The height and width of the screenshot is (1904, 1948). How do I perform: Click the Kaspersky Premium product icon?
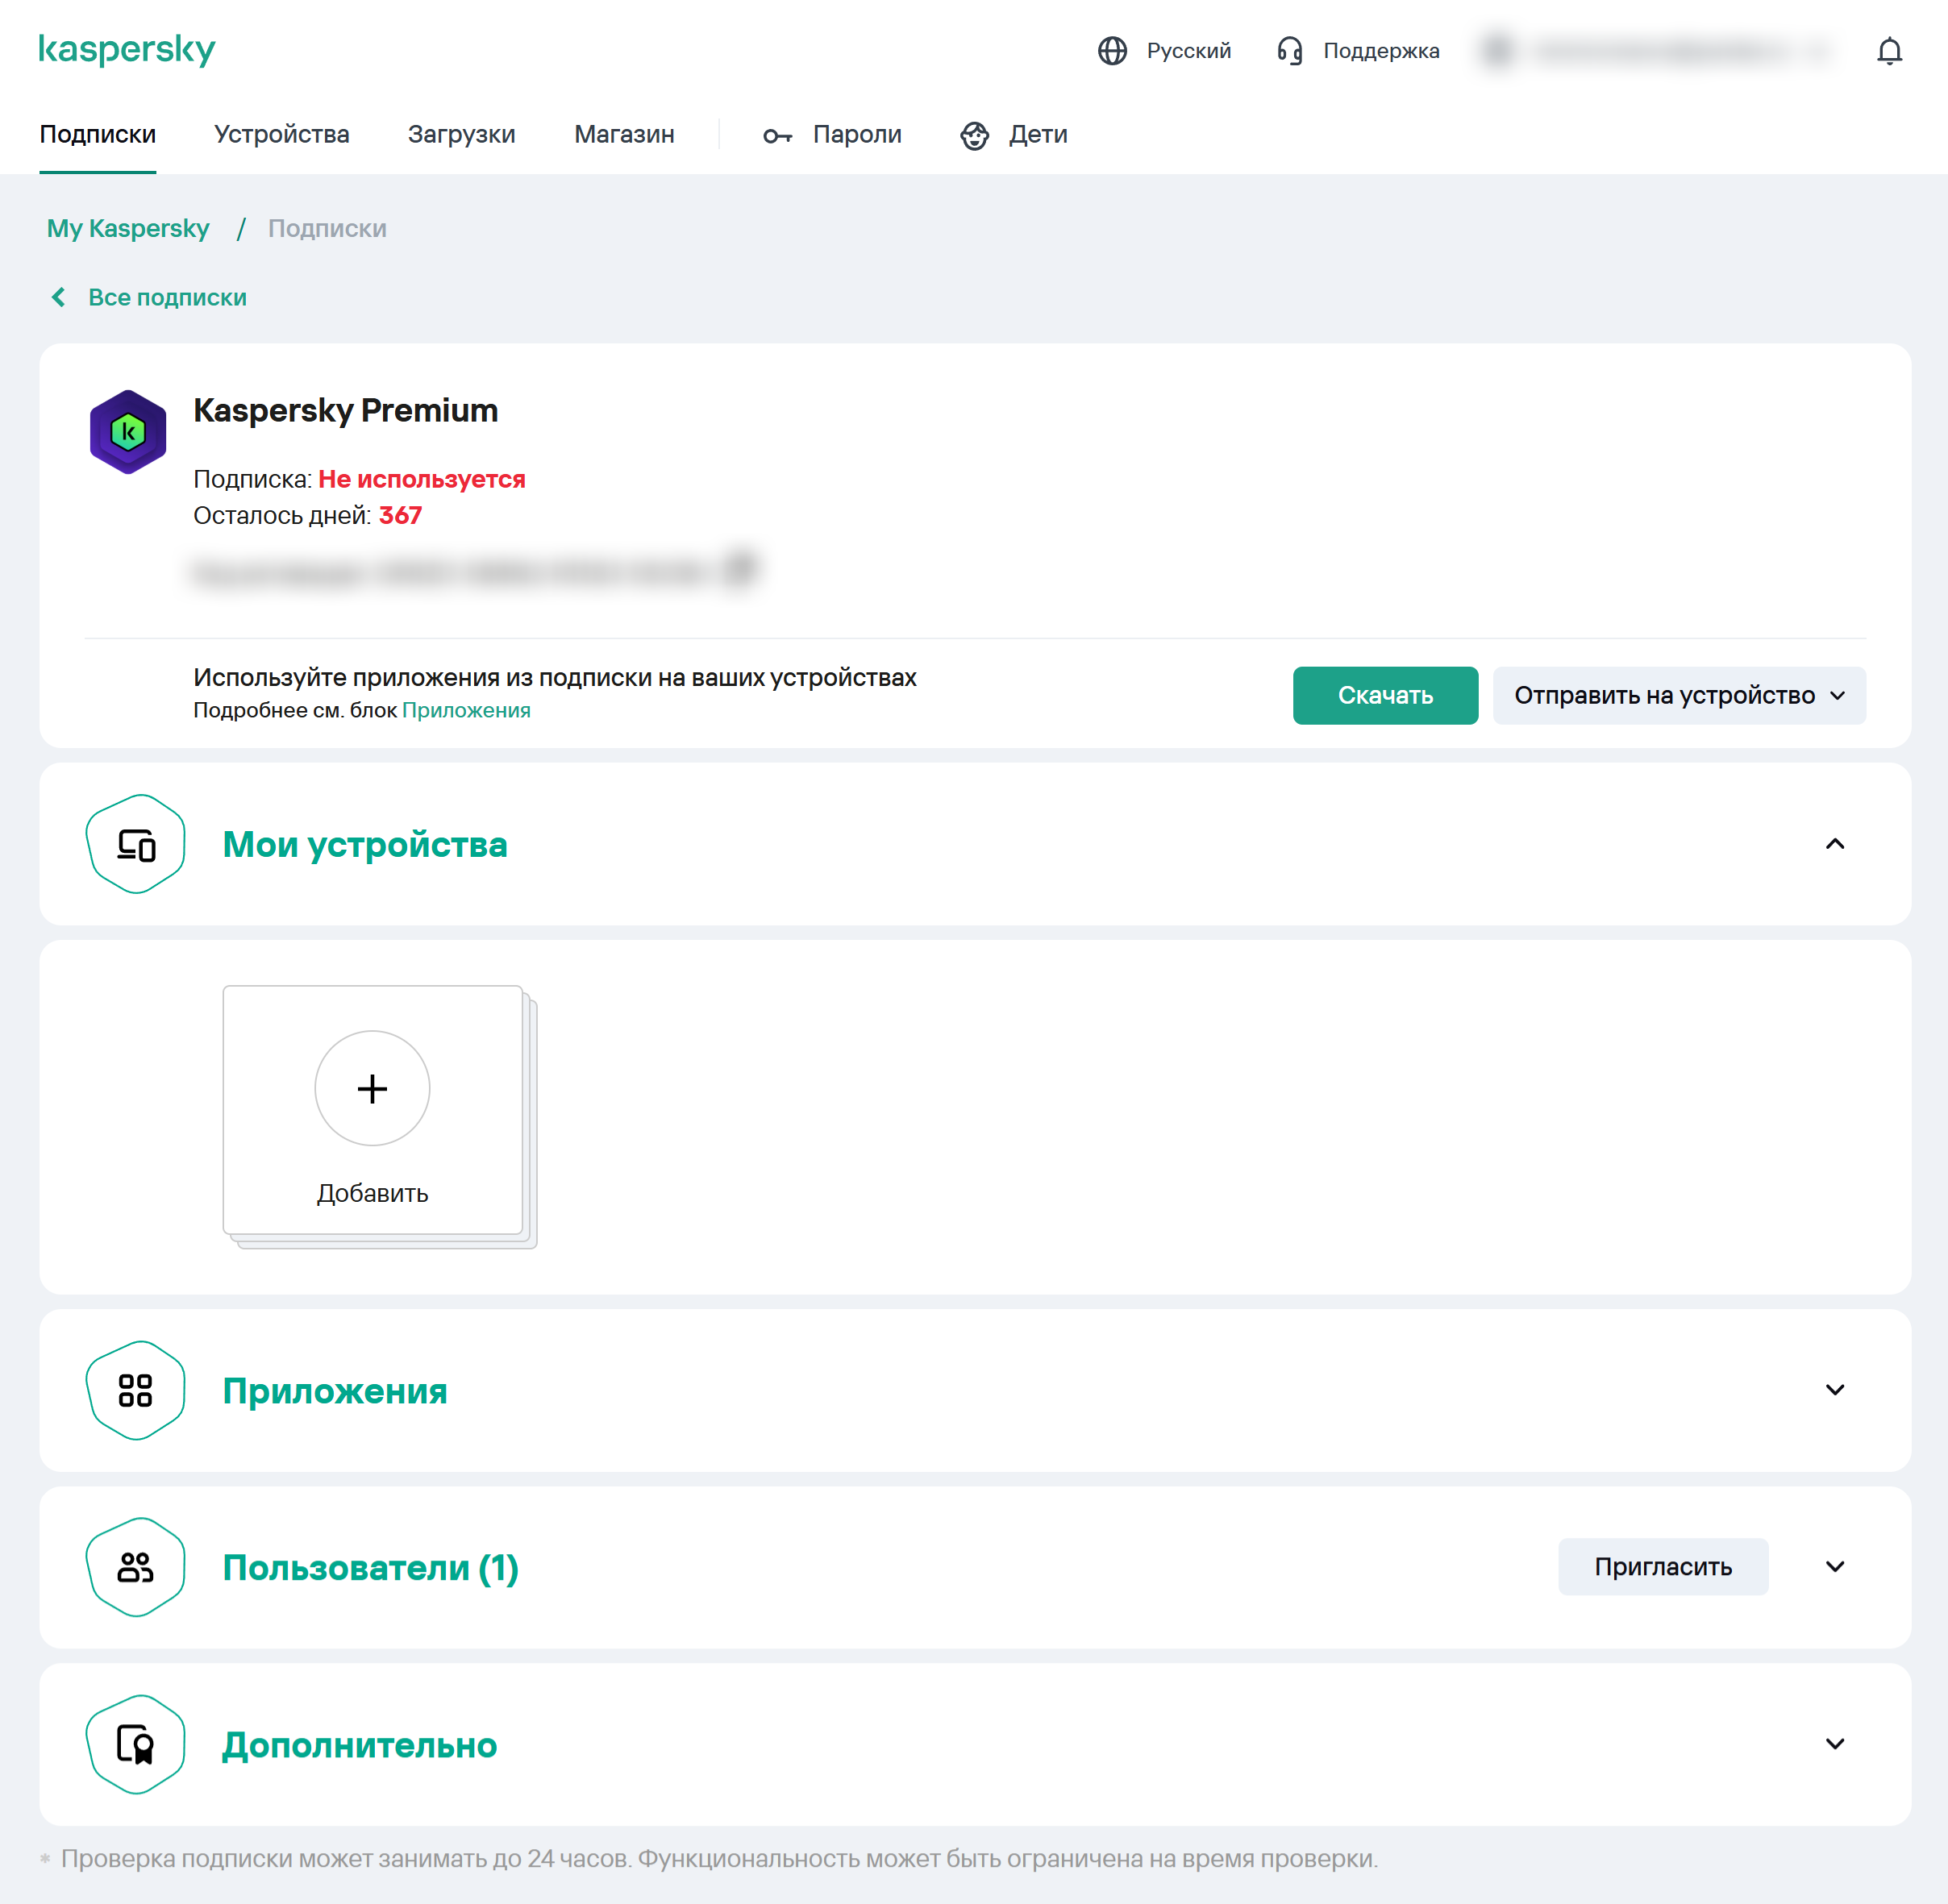128,432
